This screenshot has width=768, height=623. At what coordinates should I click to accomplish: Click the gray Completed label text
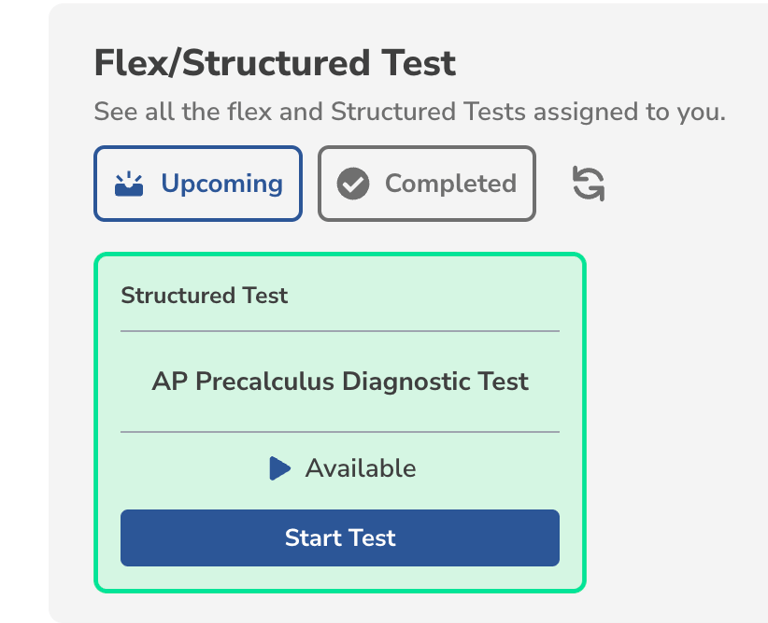pyautogui.click(x=451, y=184)
